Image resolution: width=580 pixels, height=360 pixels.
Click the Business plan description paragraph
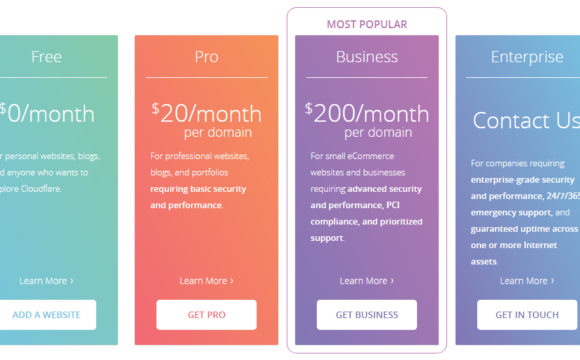[366, 197]
